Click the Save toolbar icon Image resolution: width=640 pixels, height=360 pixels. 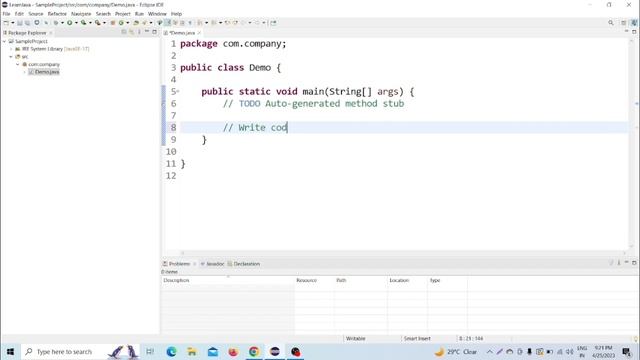[20, 23]
